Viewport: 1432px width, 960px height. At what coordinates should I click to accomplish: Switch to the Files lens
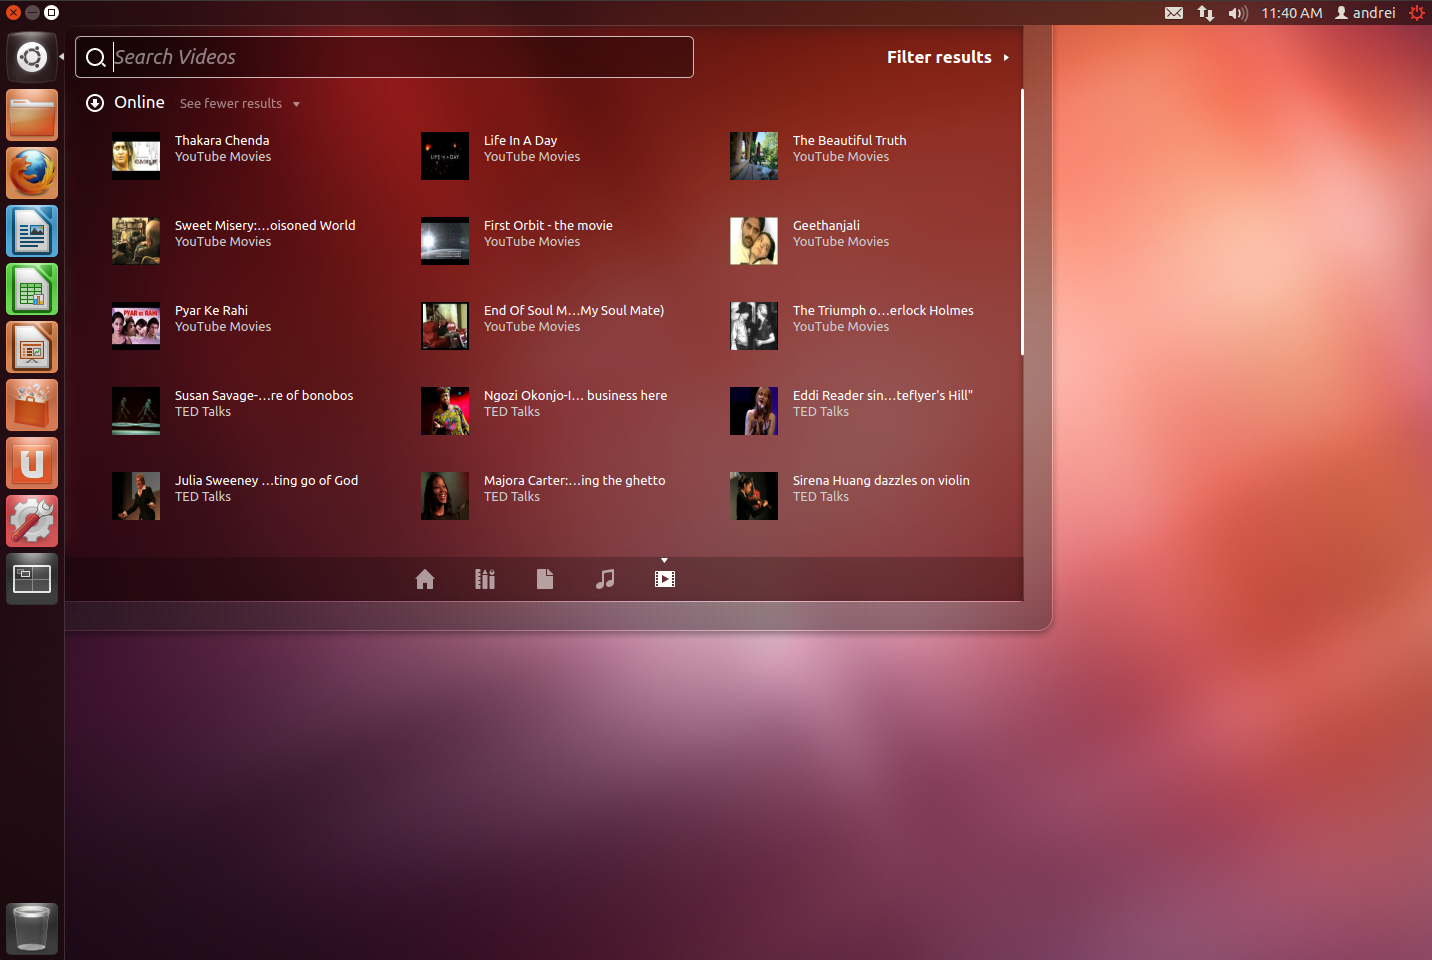coord(545,579)
